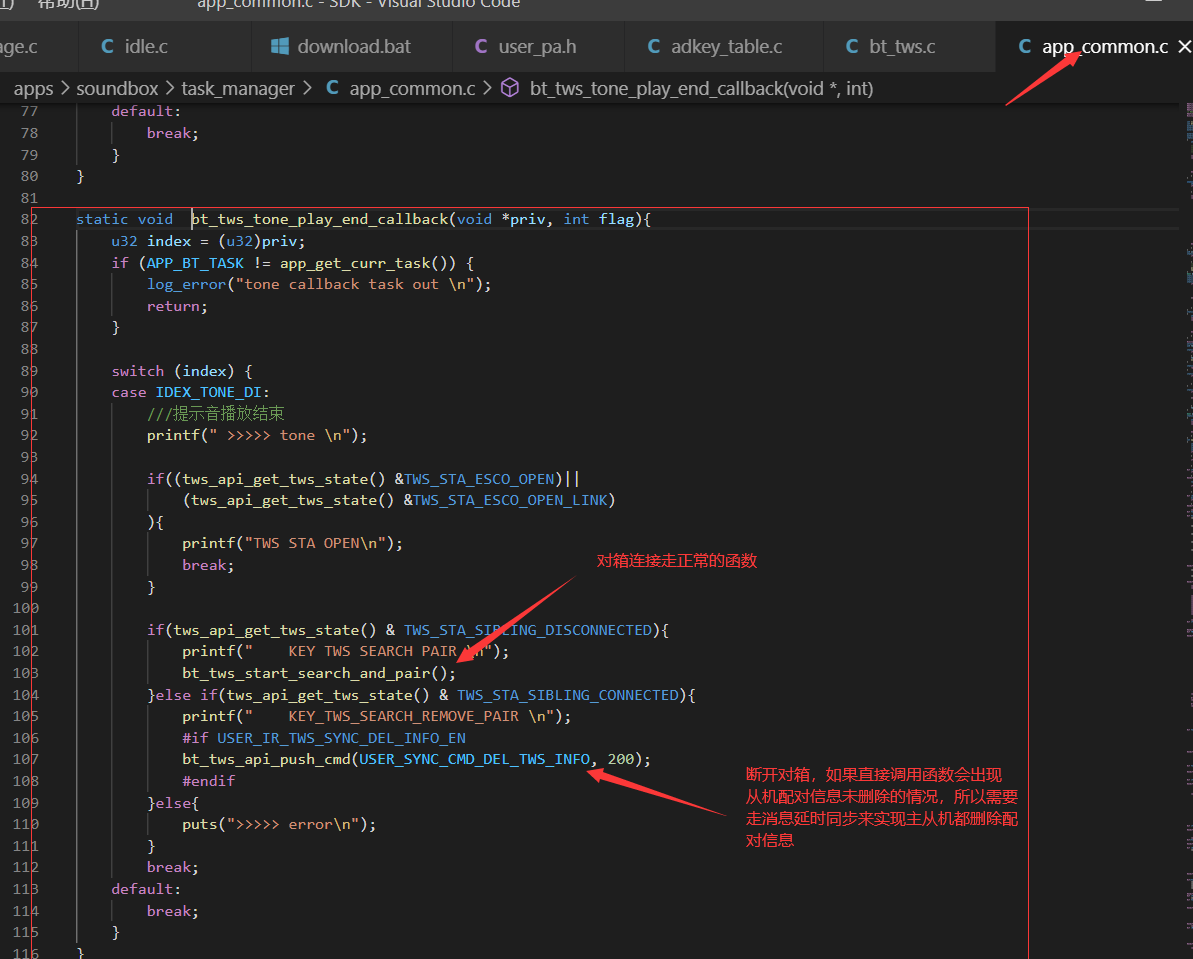
Task: Click the bt_tws_tone_play_end_callback function definition name
Action: click(320, 219)
